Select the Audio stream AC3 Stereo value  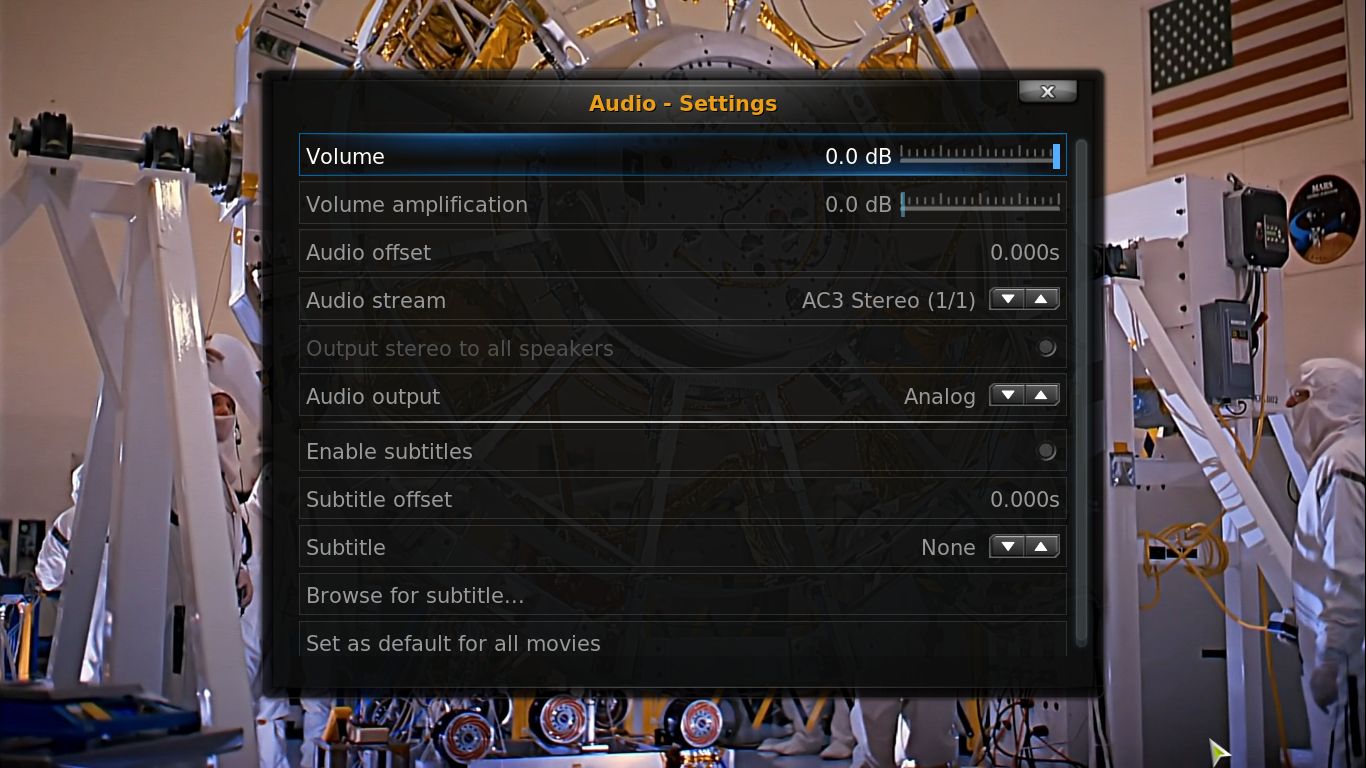click(x=888, y=300)
